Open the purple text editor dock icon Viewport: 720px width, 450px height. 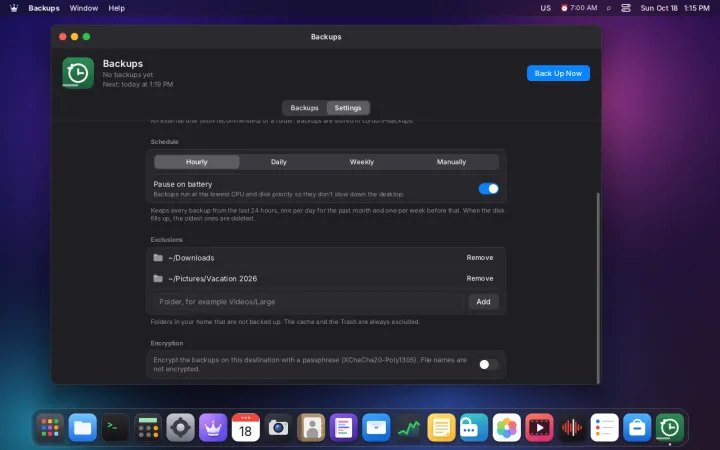point(343,428)
